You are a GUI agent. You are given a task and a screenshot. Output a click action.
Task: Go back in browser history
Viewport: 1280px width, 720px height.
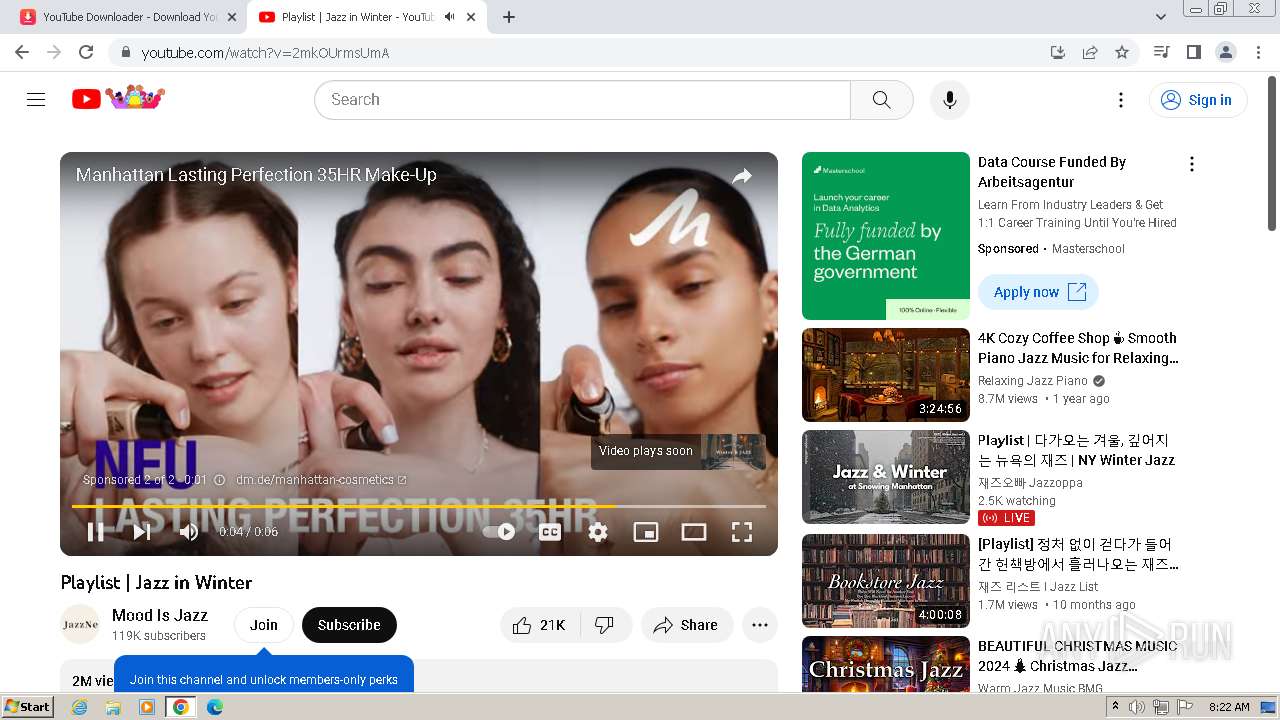pyautogui.click(x=22, y=52)
